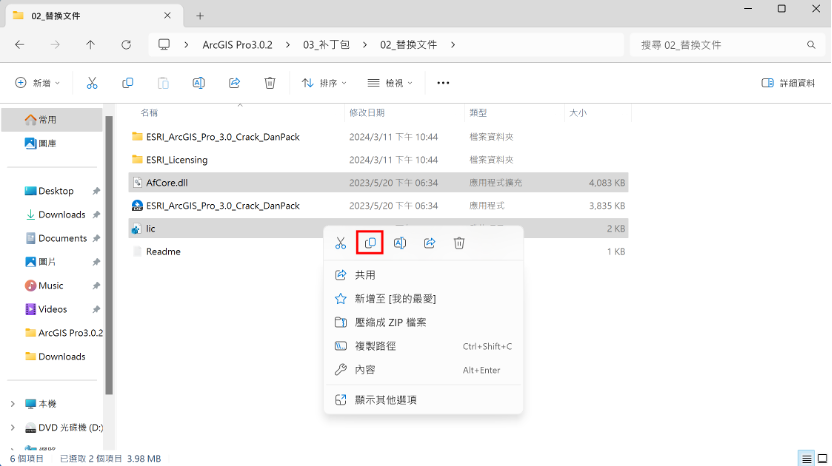Go up one folder level

coord(91,45)
